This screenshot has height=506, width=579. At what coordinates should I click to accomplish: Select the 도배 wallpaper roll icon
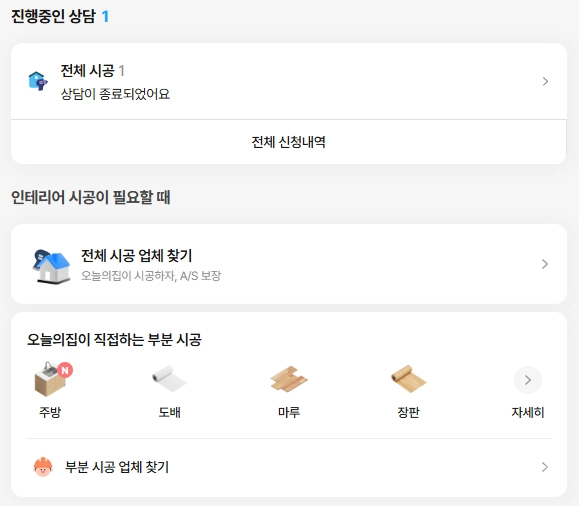point(169,379)
